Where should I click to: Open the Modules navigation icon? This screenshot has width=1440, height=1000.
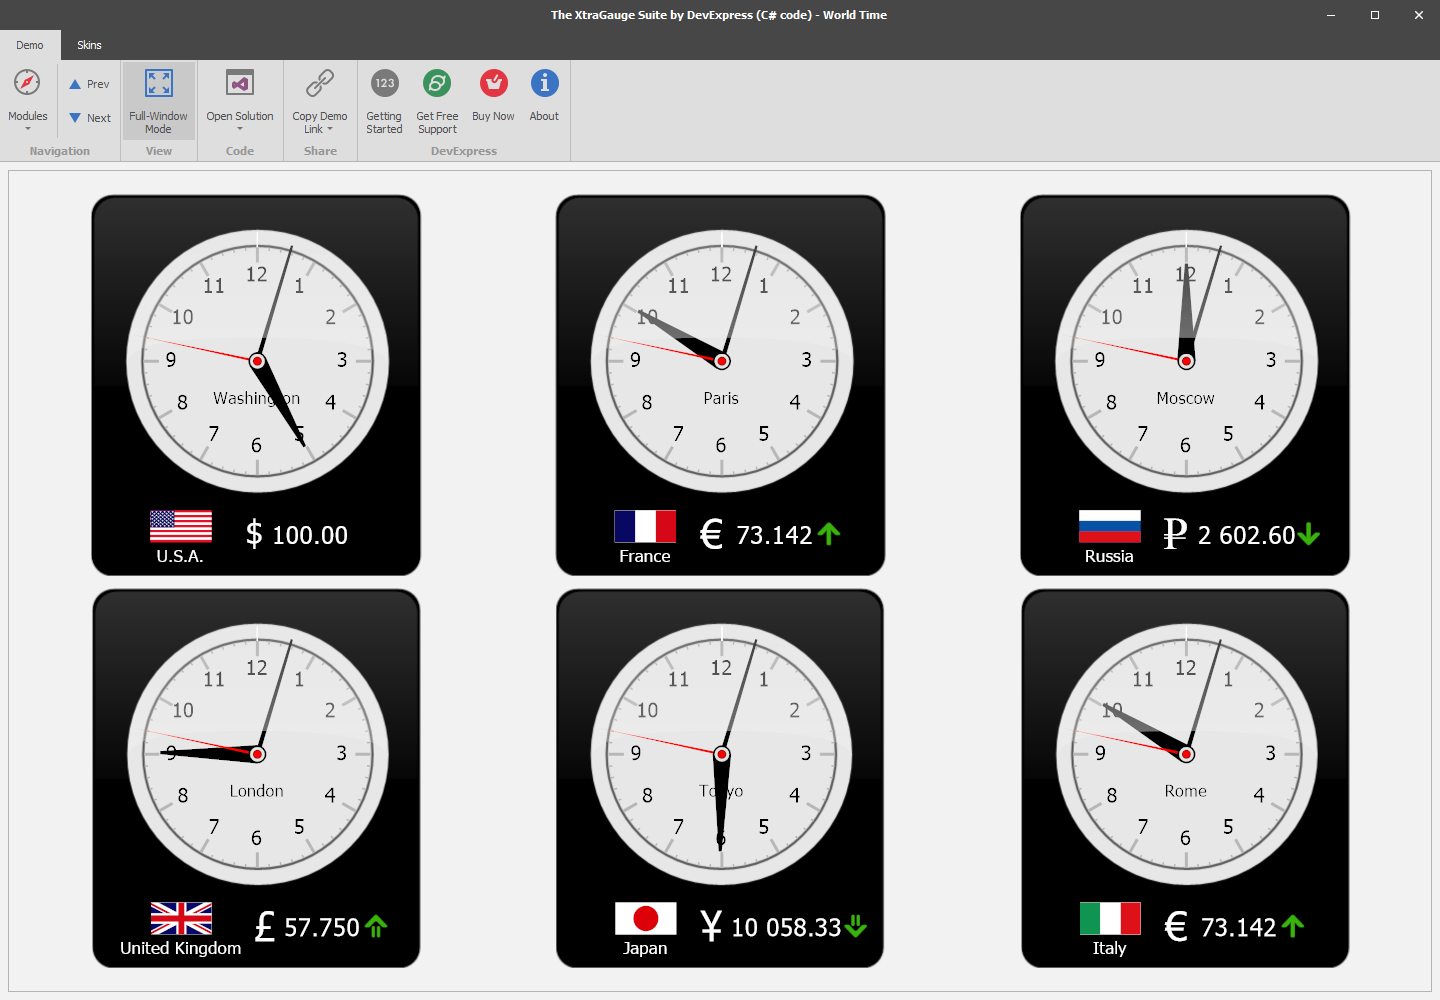[27, 83]
